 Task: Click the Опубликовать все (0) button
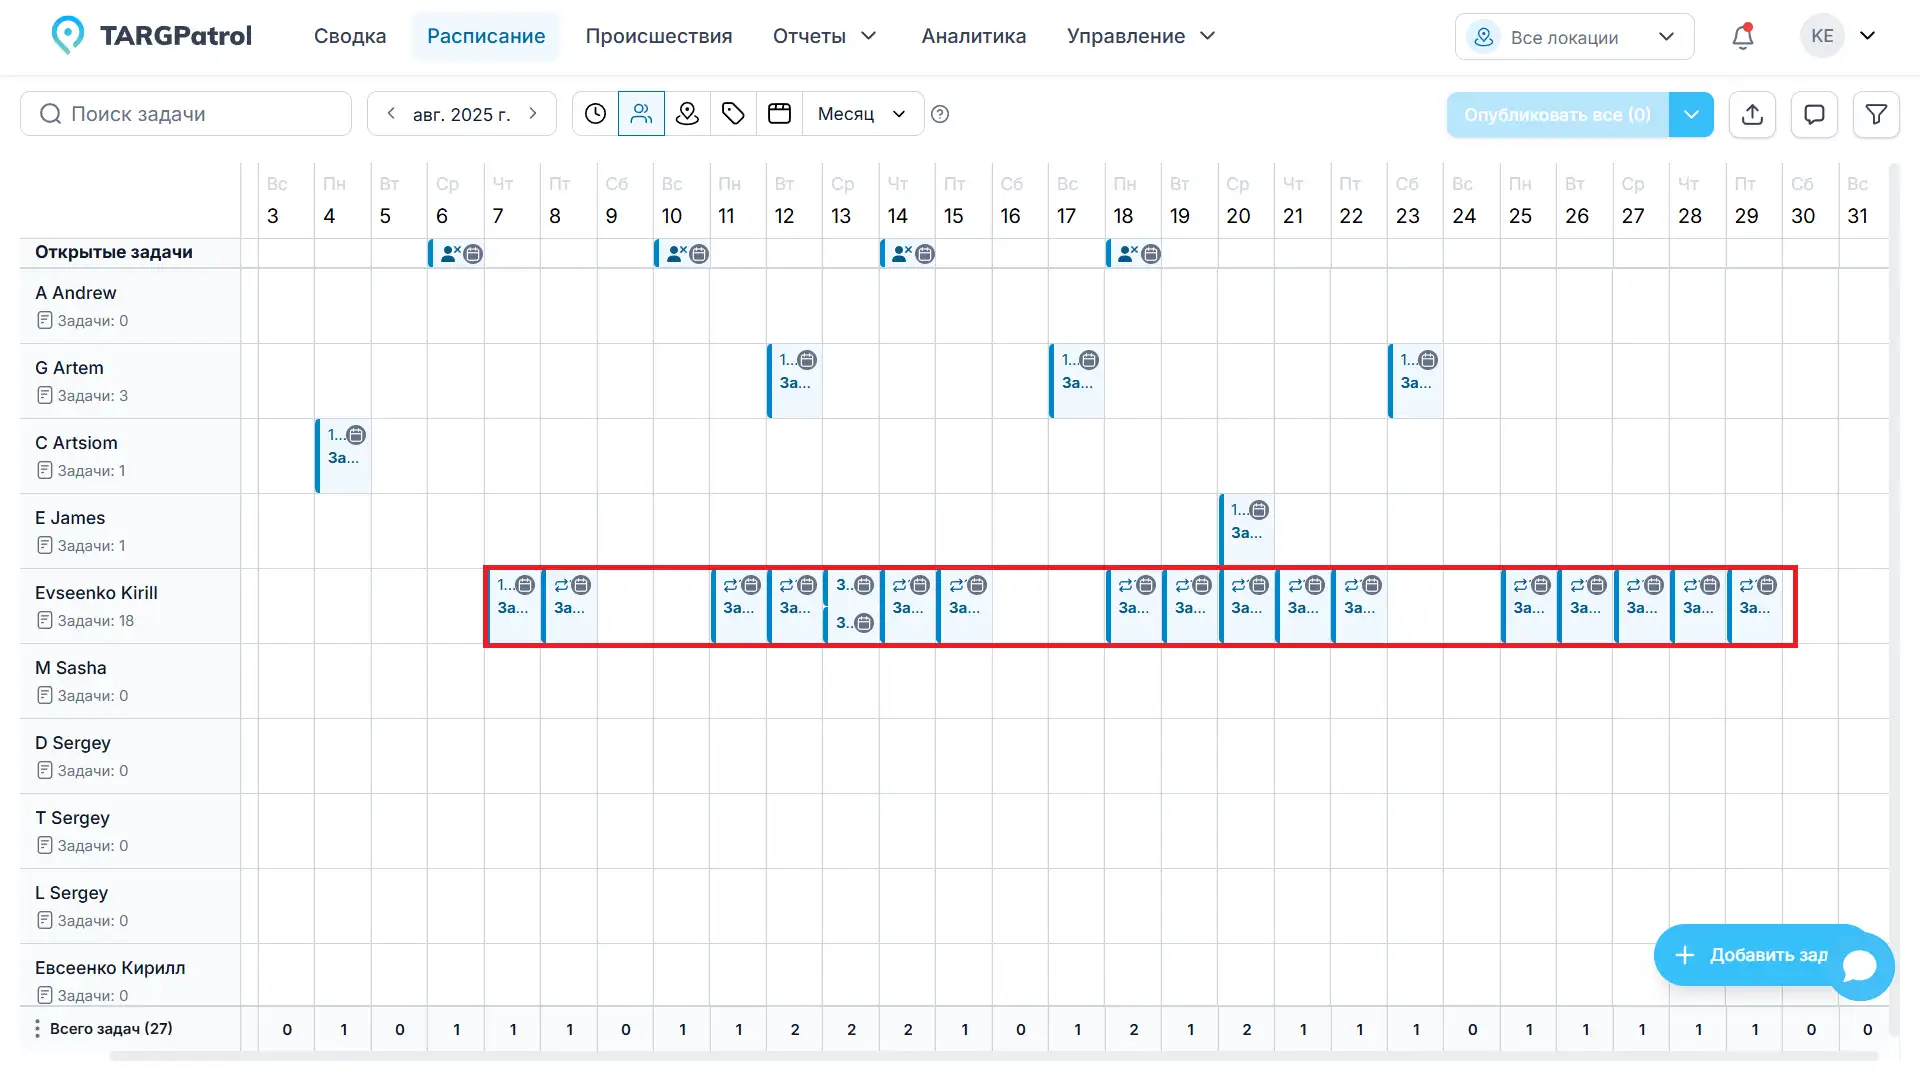(x=1555, y=114)
